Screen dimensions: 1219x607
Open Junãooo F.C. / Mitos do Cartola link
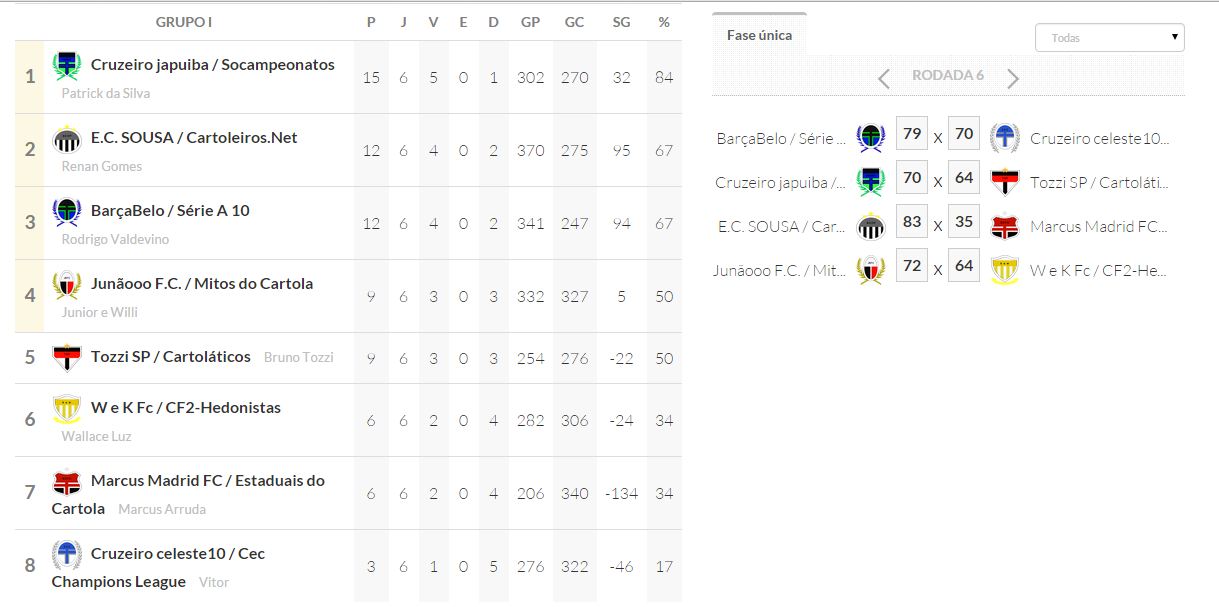202,284
